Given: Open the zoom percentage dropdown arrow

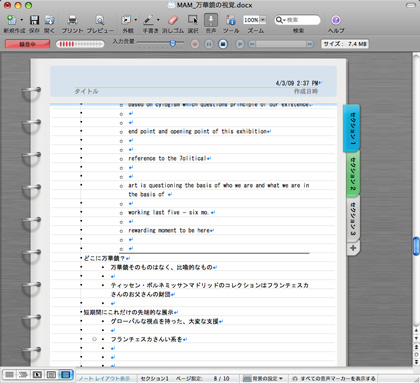Looking at the screenshot, I should coord(263,20).
